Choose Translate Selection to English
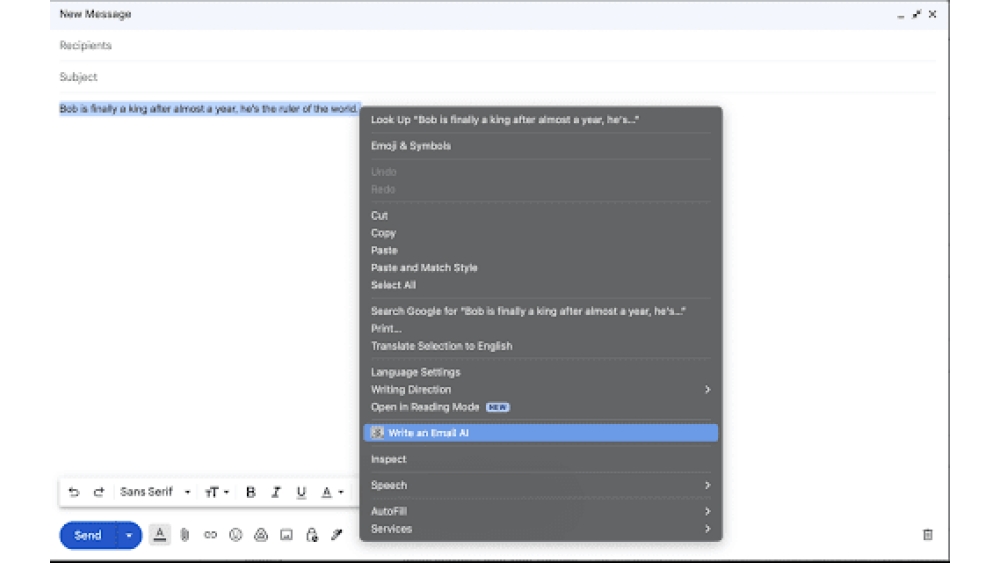This screenshot has height=563, width=1000. [541, 346]
